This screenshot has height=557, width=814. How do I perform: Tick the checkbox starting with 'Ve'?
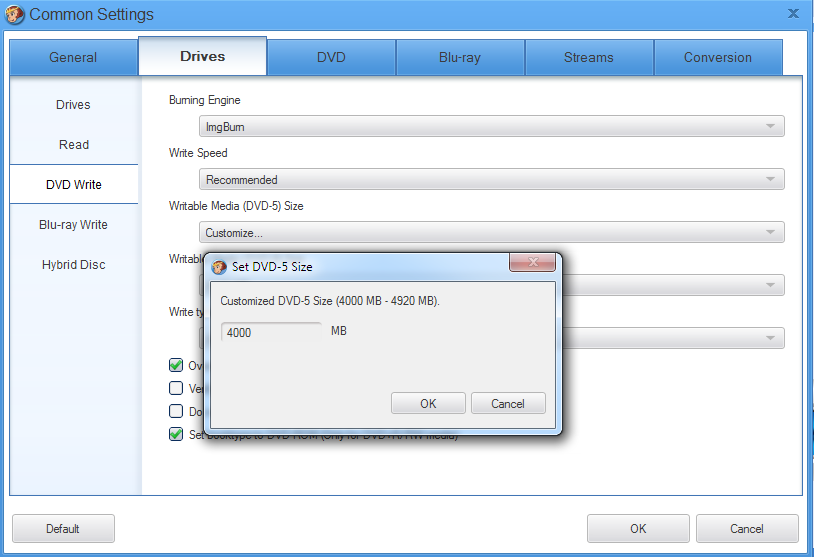(x=176, y=388)
